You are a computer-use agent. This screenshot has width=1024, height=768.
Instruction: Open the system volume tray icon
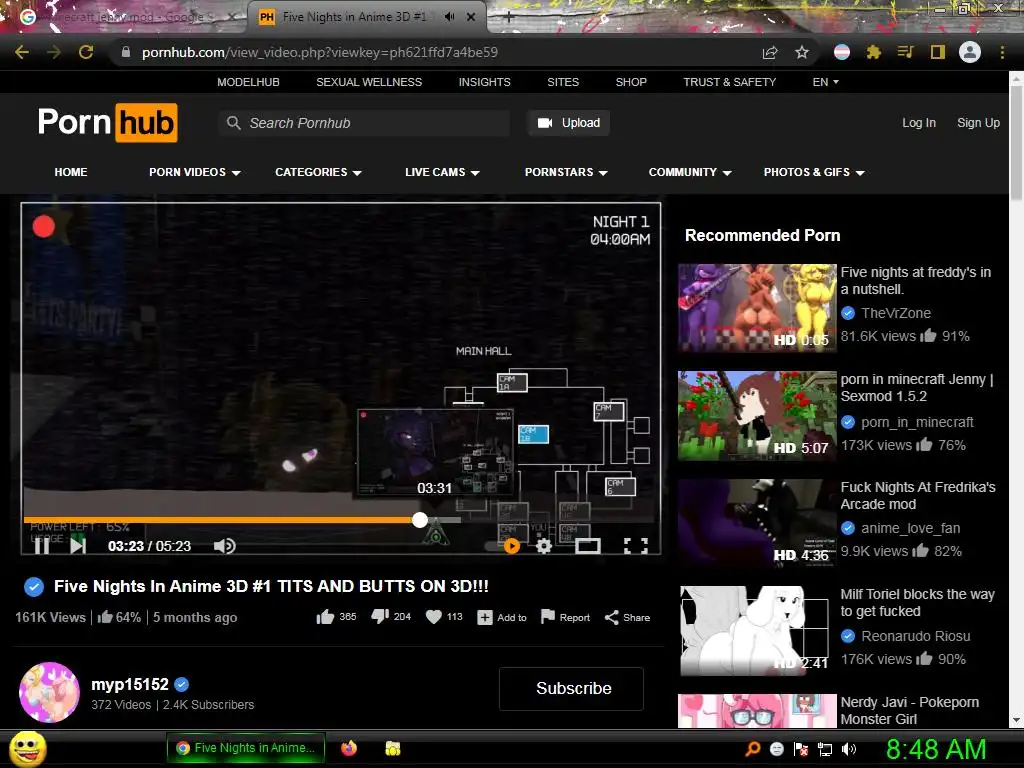tap(849, 749)
